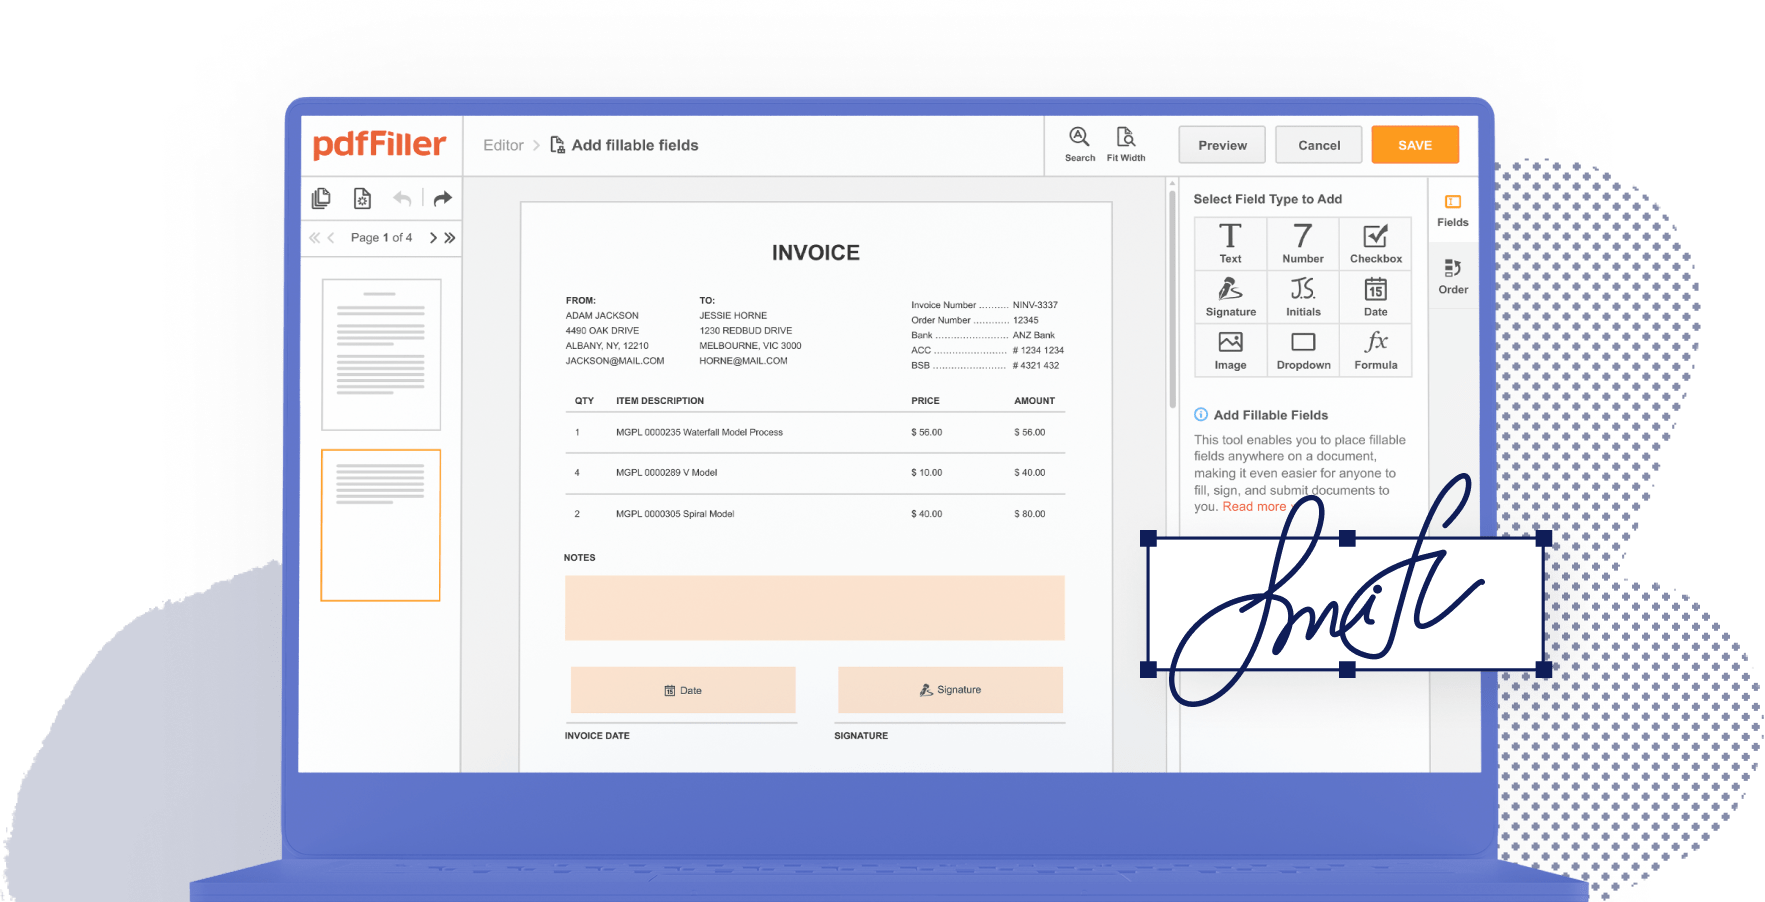Click the Fit Width icon
This screenshot has height=902, width=1765.
point(1126,143)
